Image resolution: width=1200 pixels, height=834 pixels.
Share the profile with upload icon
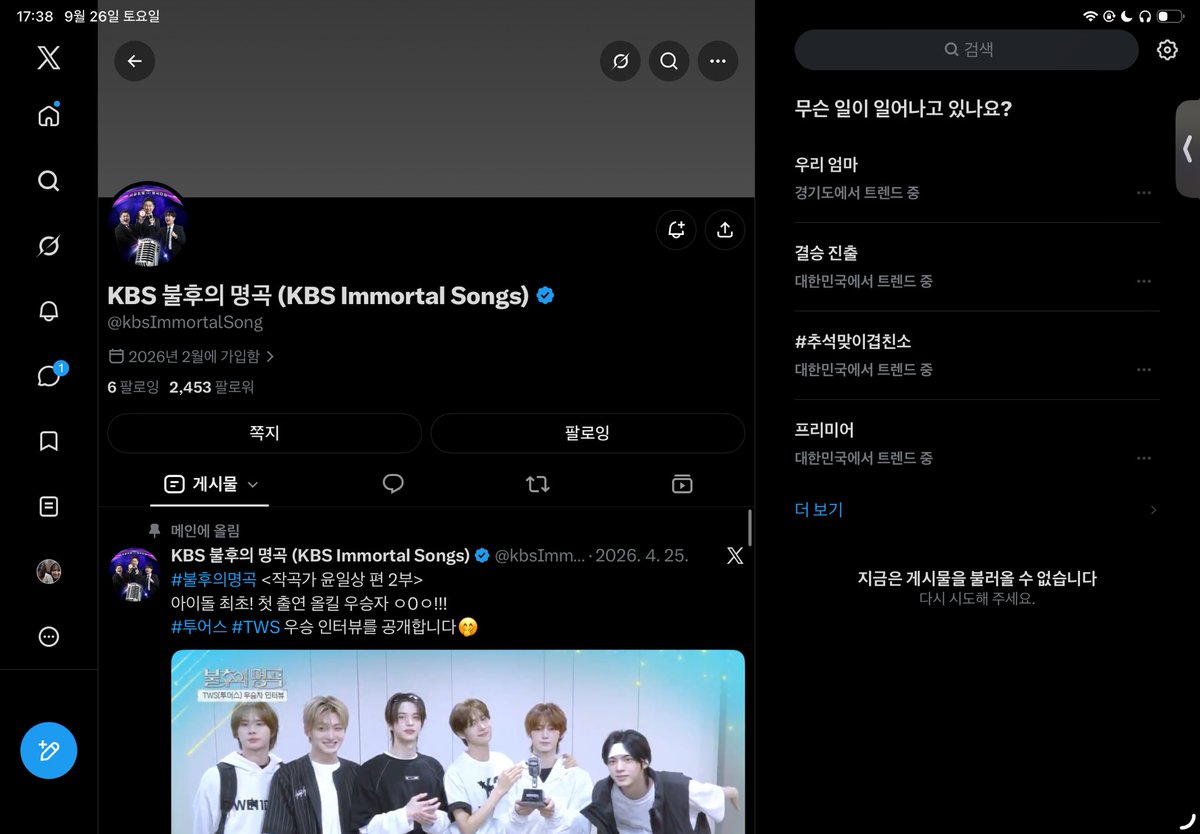click(x=725, y=229)
